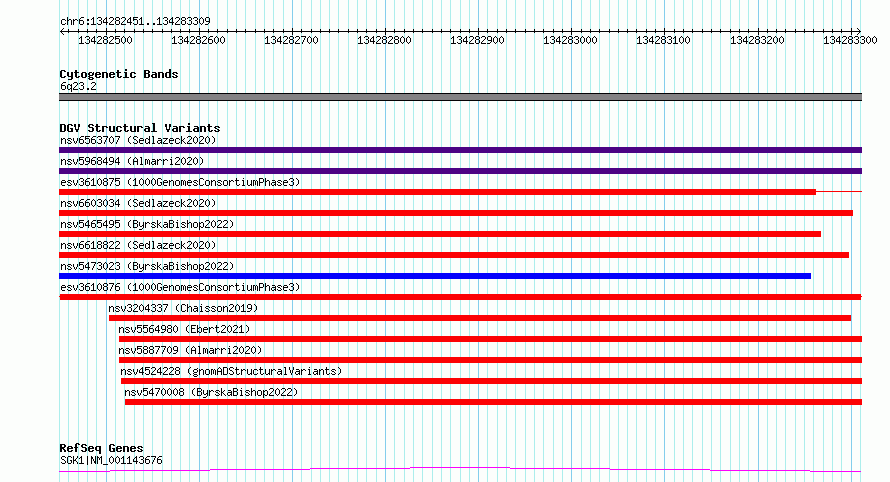Select the nsv5470008 (ByrskaBishop2022) red bar
The height and width of the screenshot is (482, 890).
(493, 402)
